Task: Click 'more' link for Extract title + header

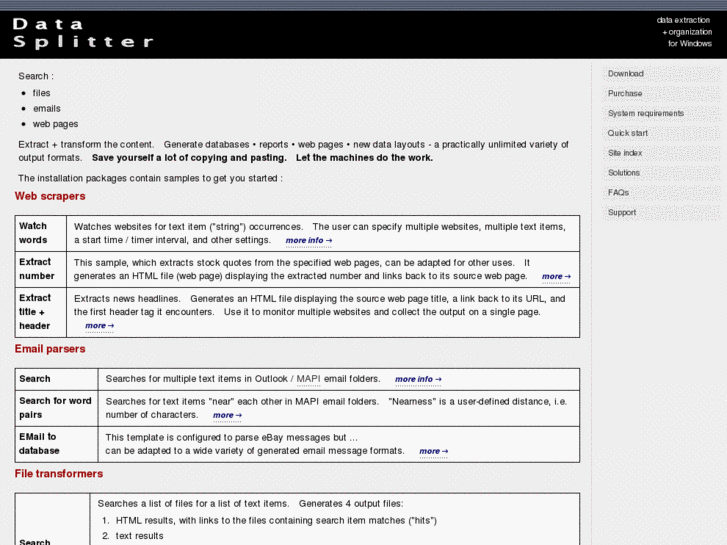Action: pyautogui.click(x=99, y=326)
